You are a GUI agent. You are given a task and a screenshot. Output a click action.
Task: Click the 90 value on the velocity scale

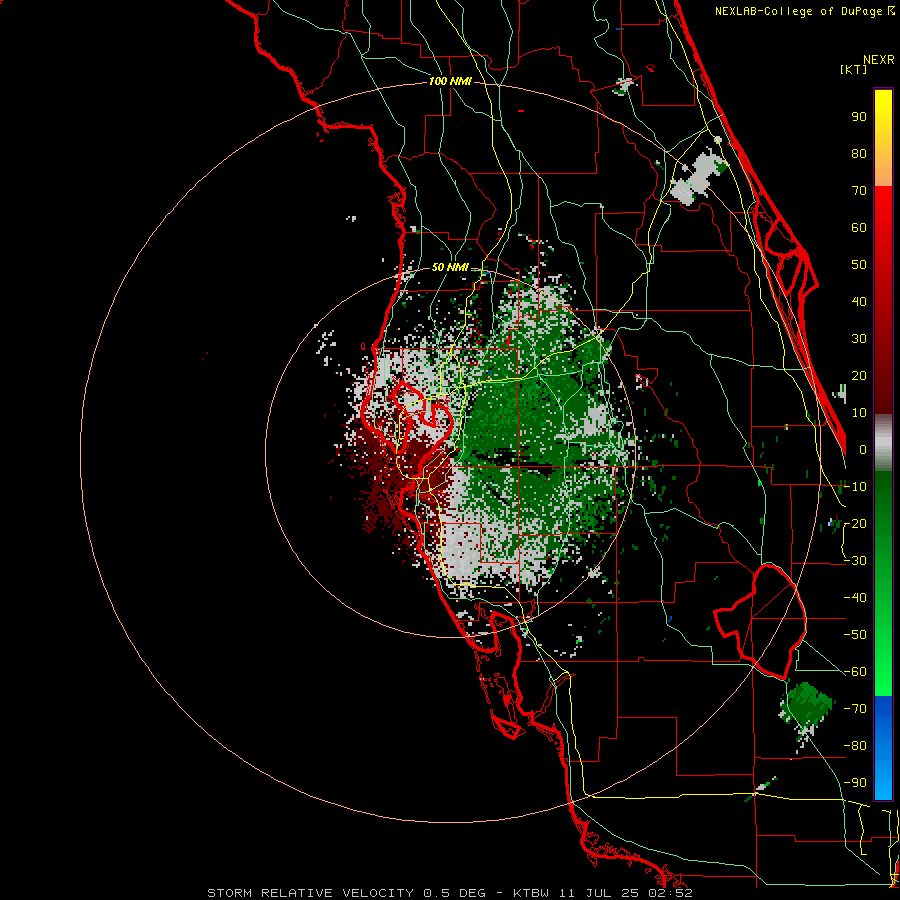(859, 117)
